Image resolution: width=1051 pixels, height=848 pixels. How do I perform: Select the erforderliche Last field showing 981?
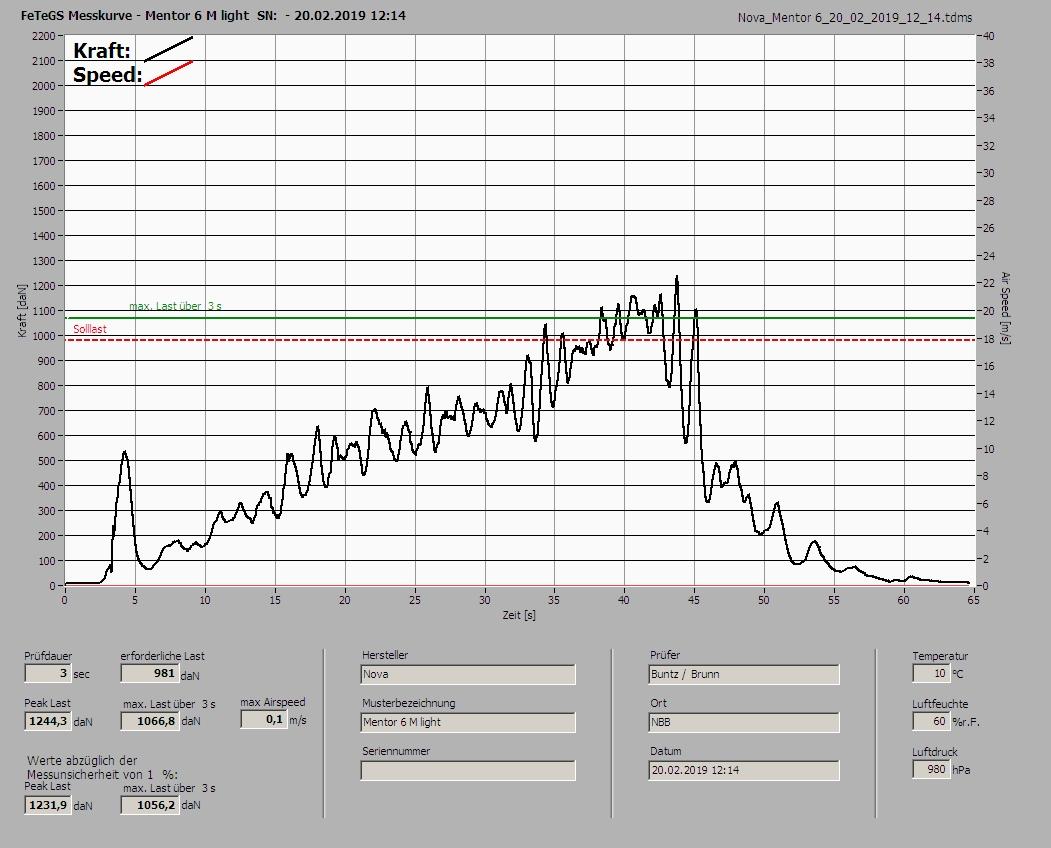(x=149, y=673)
